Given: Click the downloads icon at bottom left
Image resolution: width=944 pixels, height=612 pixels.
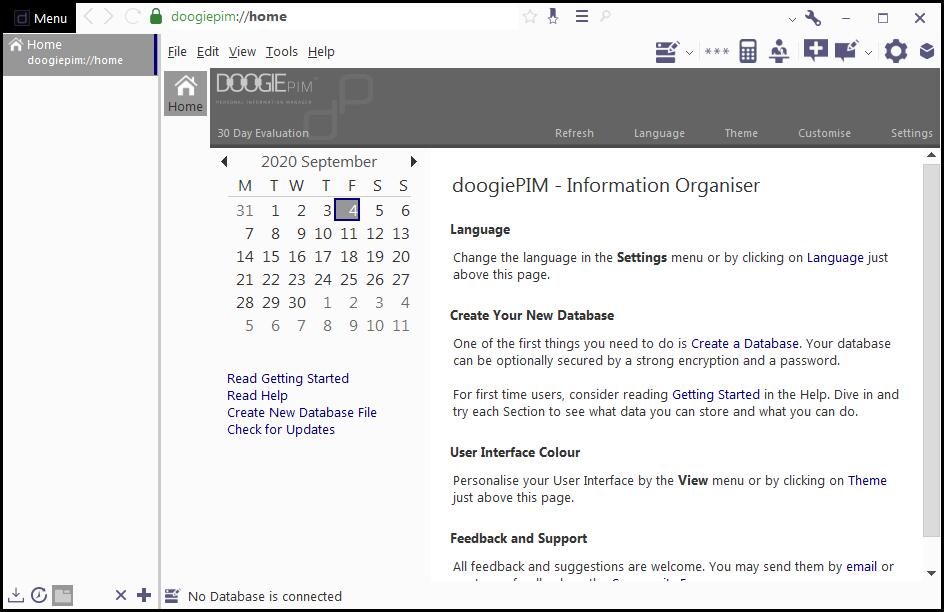Looking at the screenshot, I should tap(16, 595).
